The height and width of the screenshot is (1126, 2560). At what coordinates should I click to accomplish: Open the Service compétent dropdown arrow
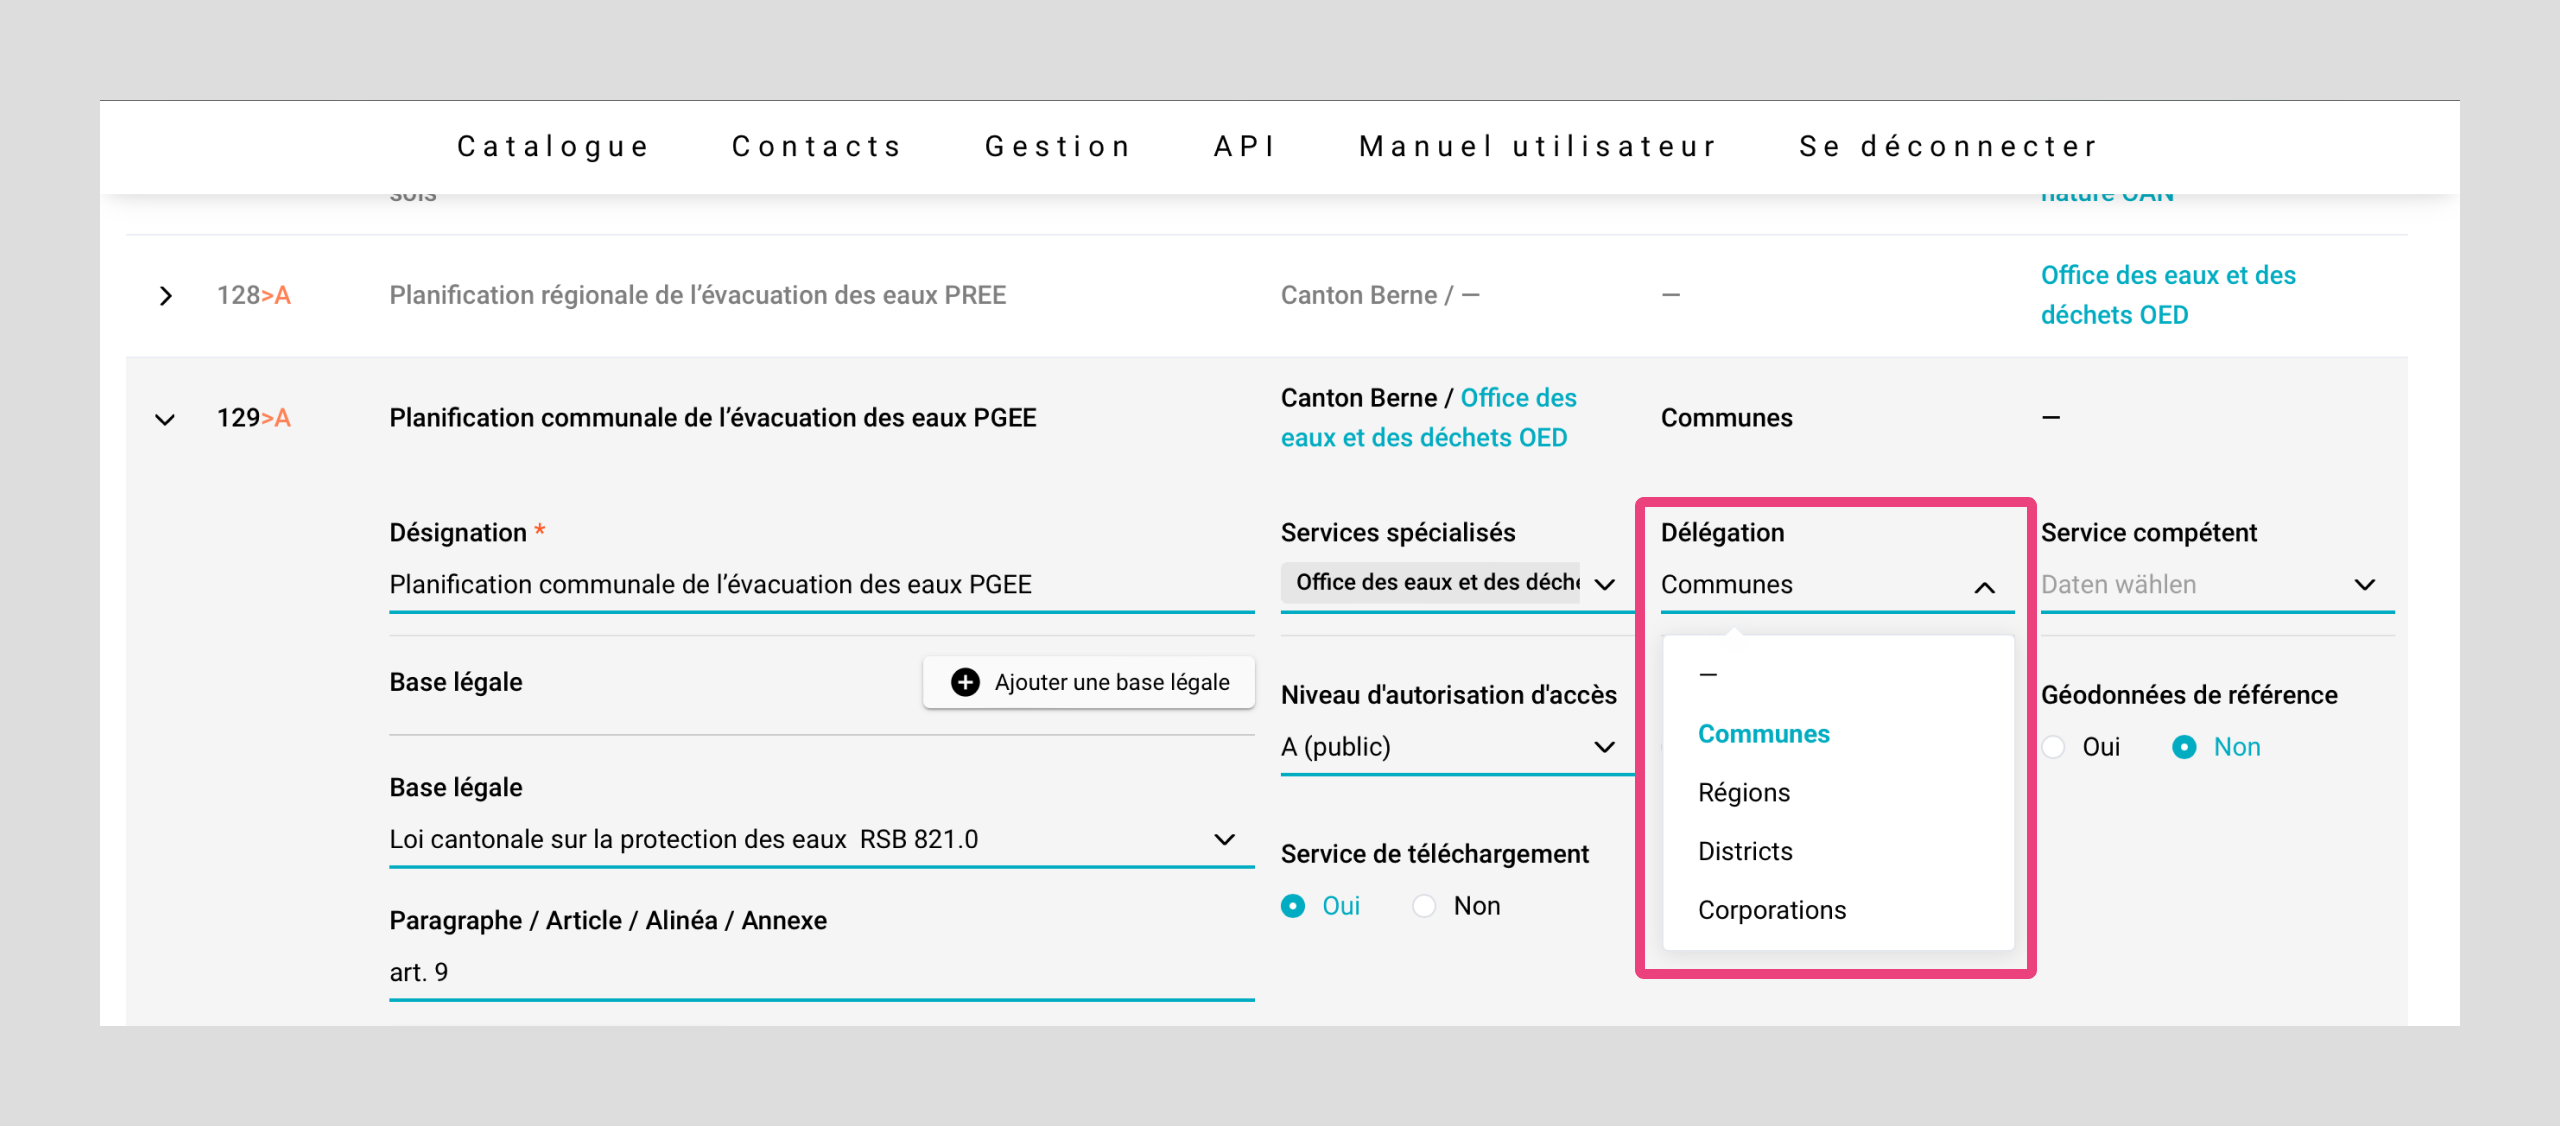click(x=2364, y=585)
